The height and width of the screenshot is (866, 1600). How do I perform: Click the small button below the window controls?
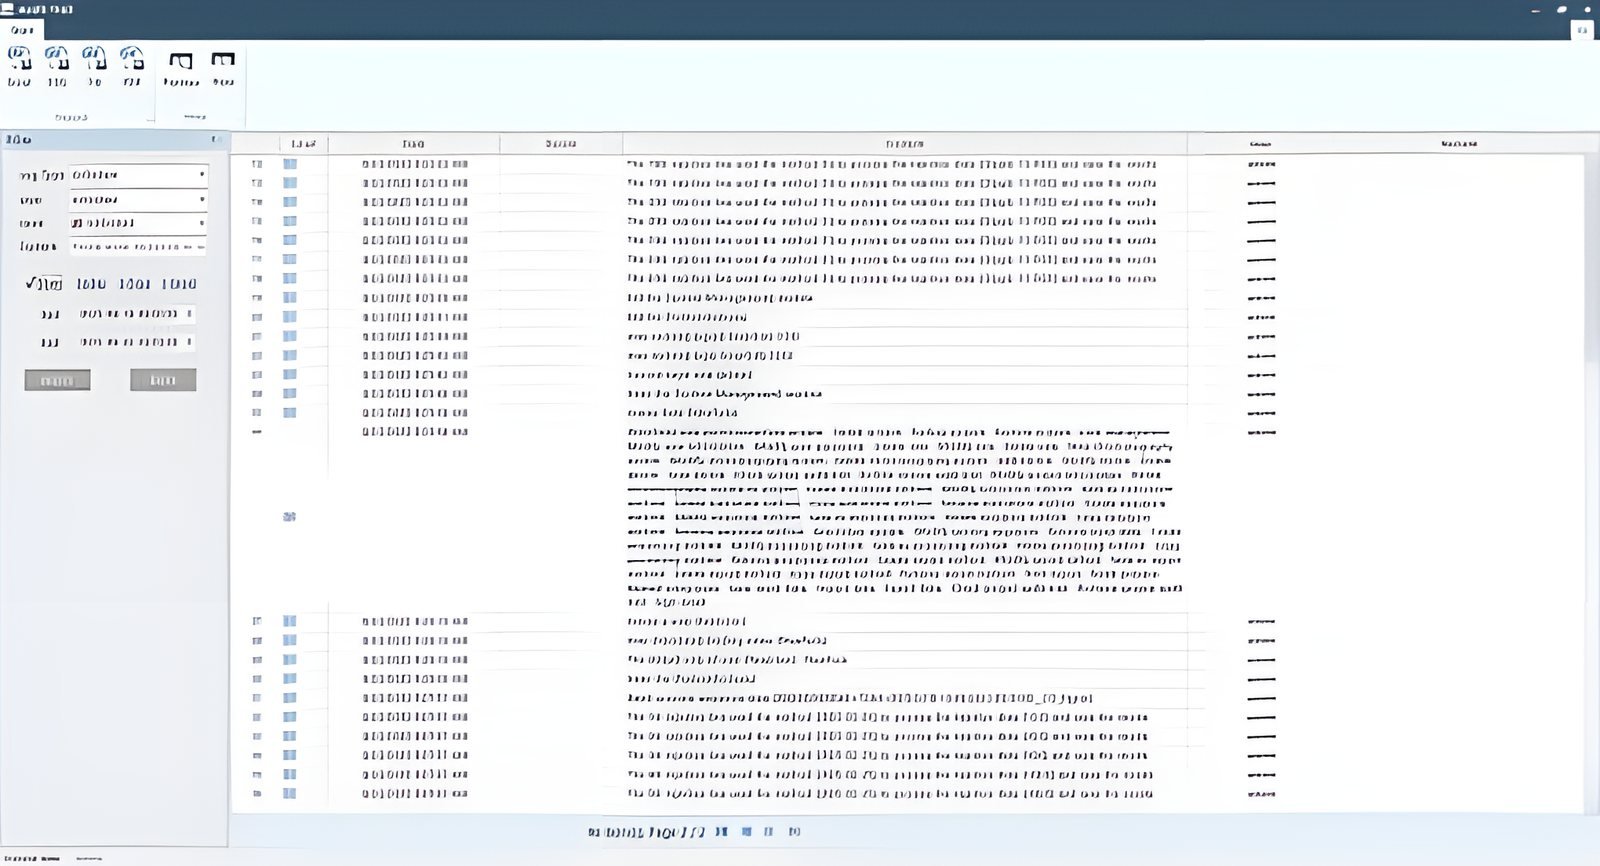[x=1582, y=30]
